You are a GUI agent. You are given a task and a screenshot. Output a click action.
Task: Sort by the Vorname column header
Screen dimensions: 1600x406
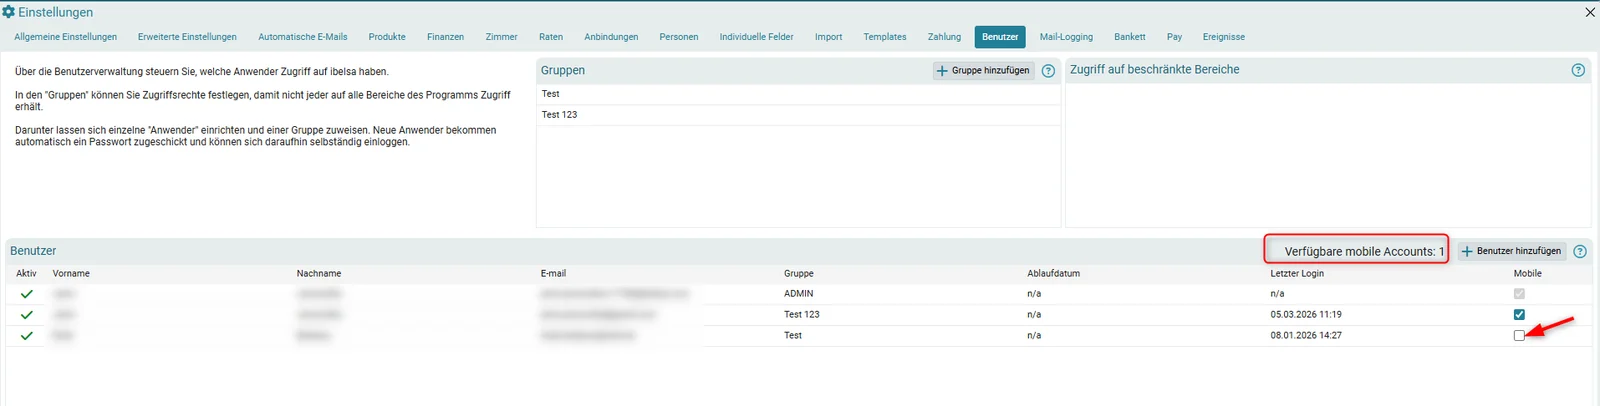[x=71, y=274]
